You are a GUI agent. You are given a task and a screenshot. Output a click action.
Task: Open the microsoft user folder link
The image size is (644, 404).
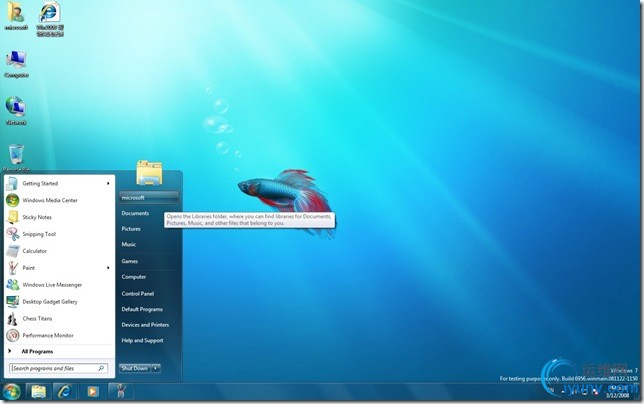click(149, 197)
